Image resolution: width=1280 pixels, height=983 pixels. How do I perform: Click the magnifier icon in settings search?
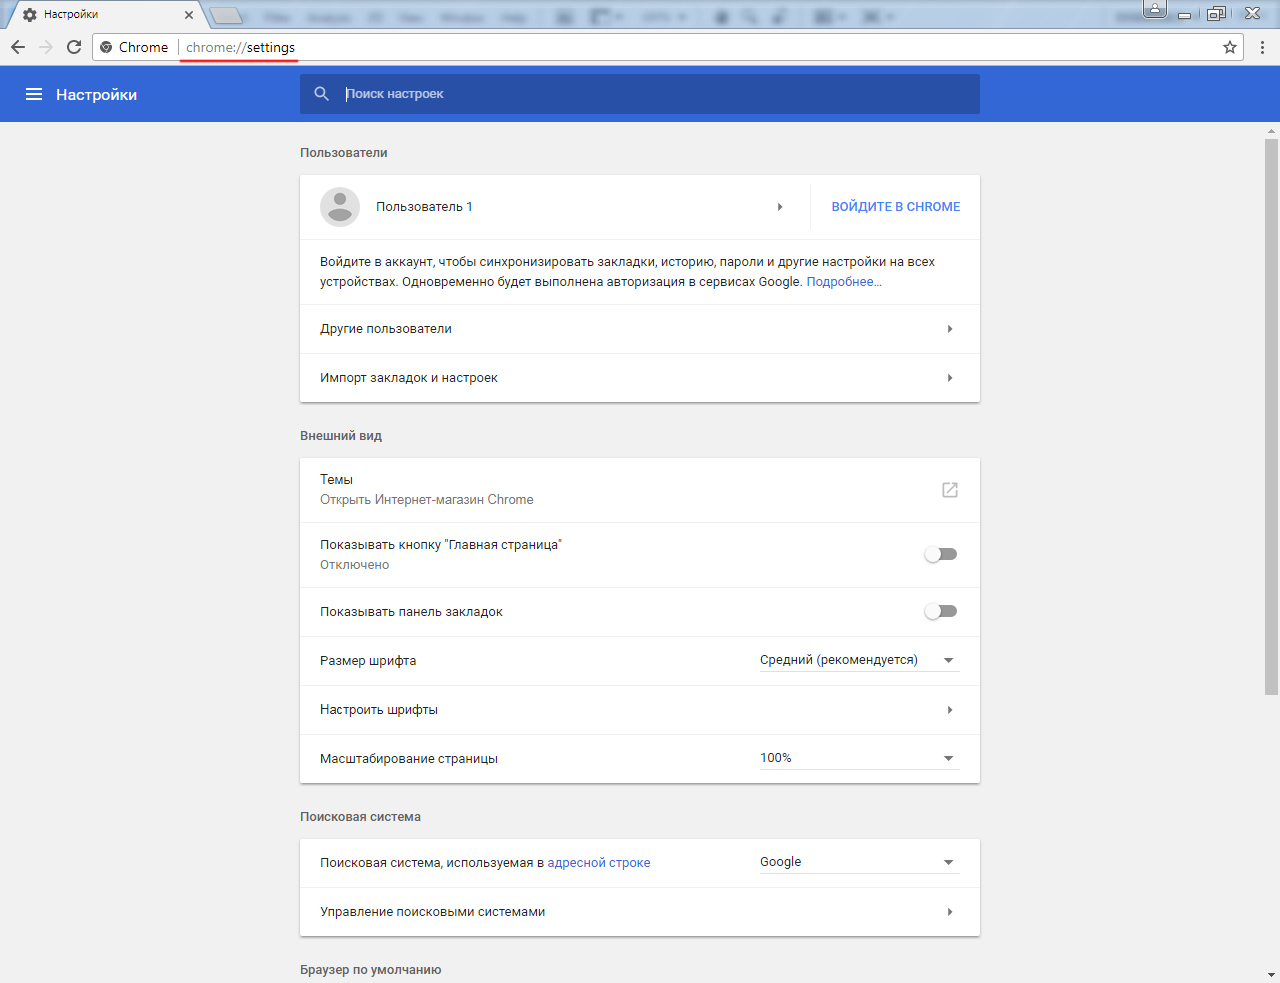[x=322, y=93]
